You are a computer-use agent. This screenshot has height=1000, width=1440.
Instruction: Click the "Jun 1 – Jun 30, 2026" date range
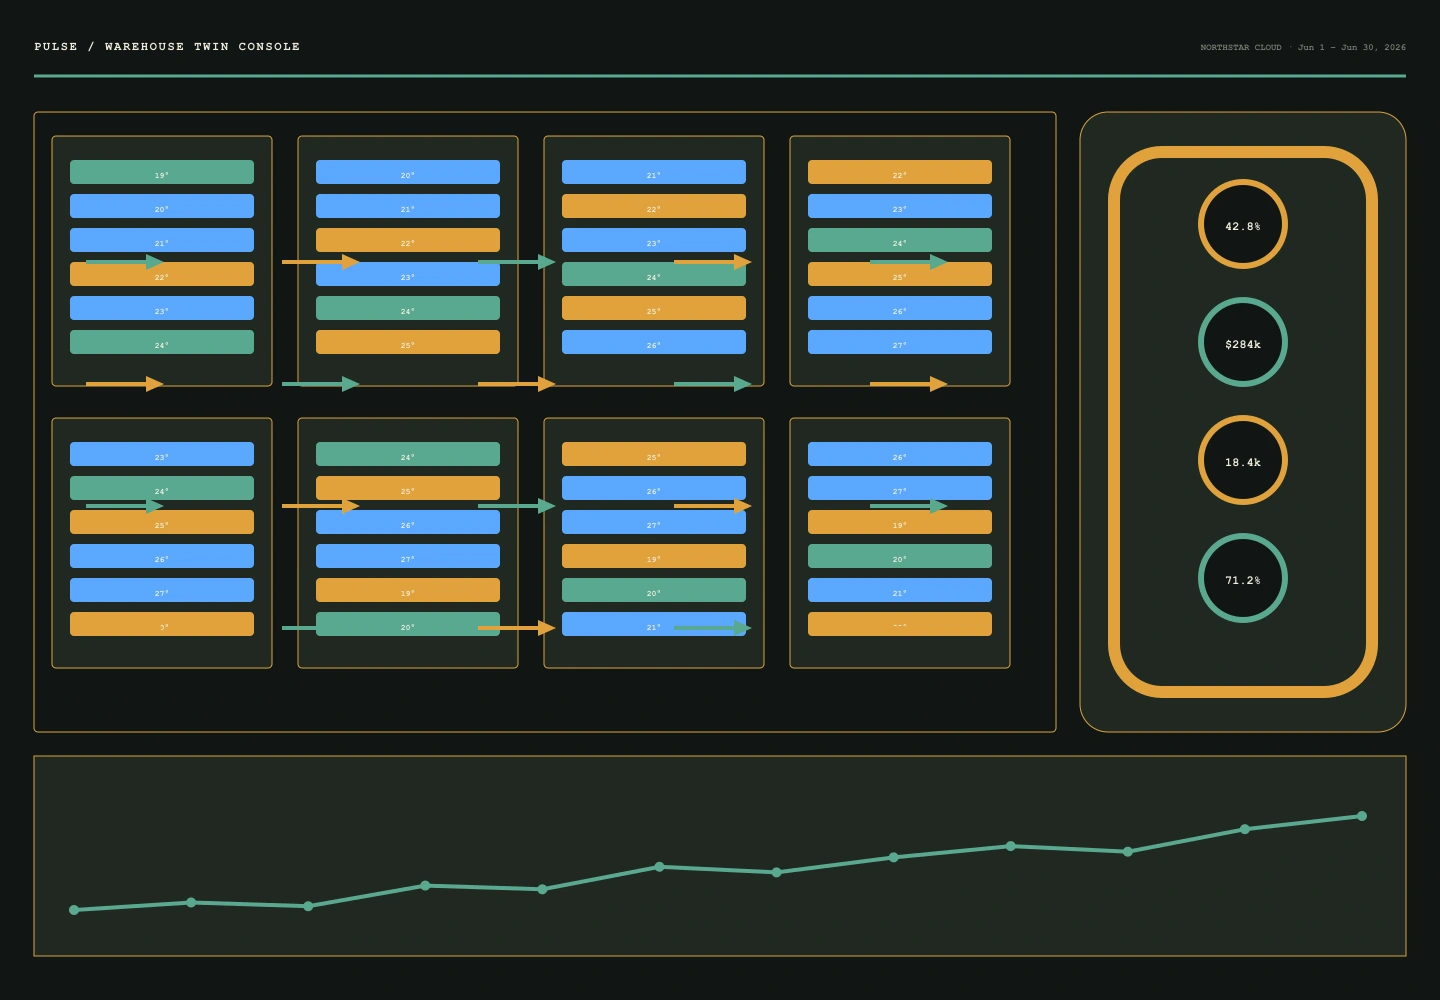pos(1352,47)
